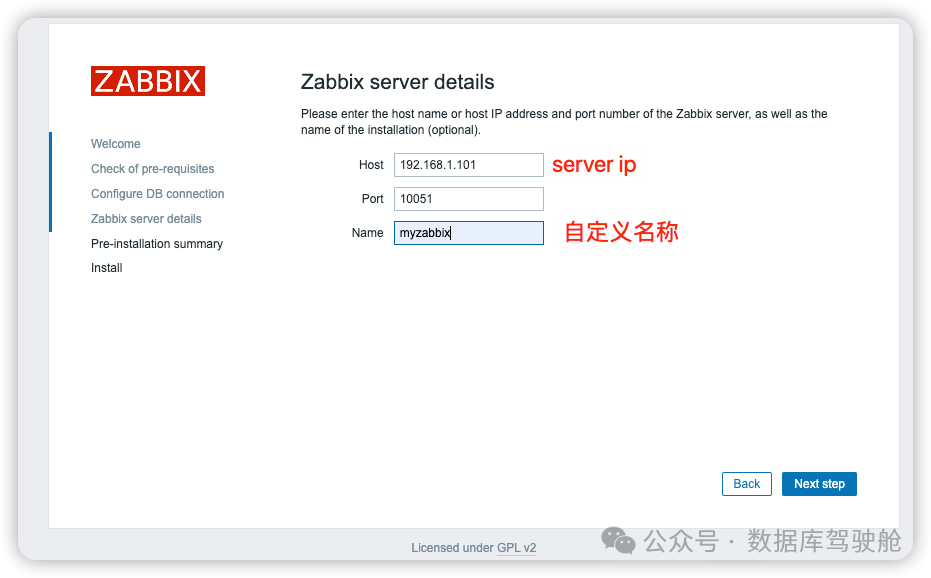Click the Host field label
This screenshot has height=578, width=931.
(371, 165)
